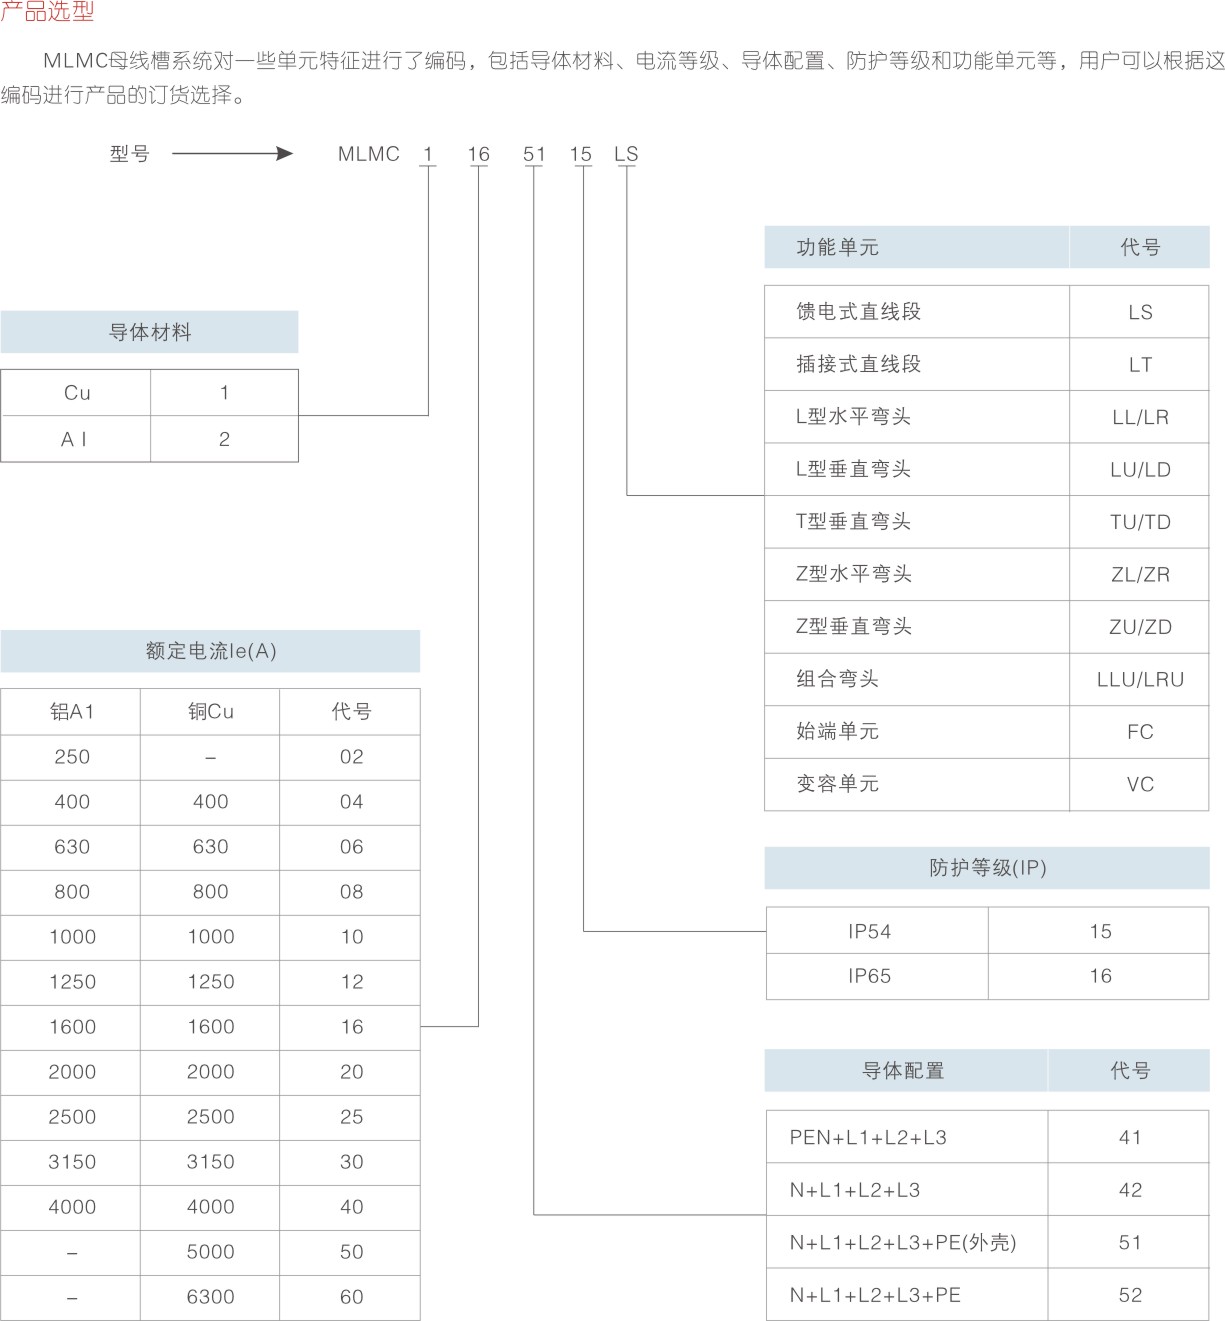Screen dimensions: 1225x1321
Task: Select the 导体材料 table header
Action: coord(149,332)
